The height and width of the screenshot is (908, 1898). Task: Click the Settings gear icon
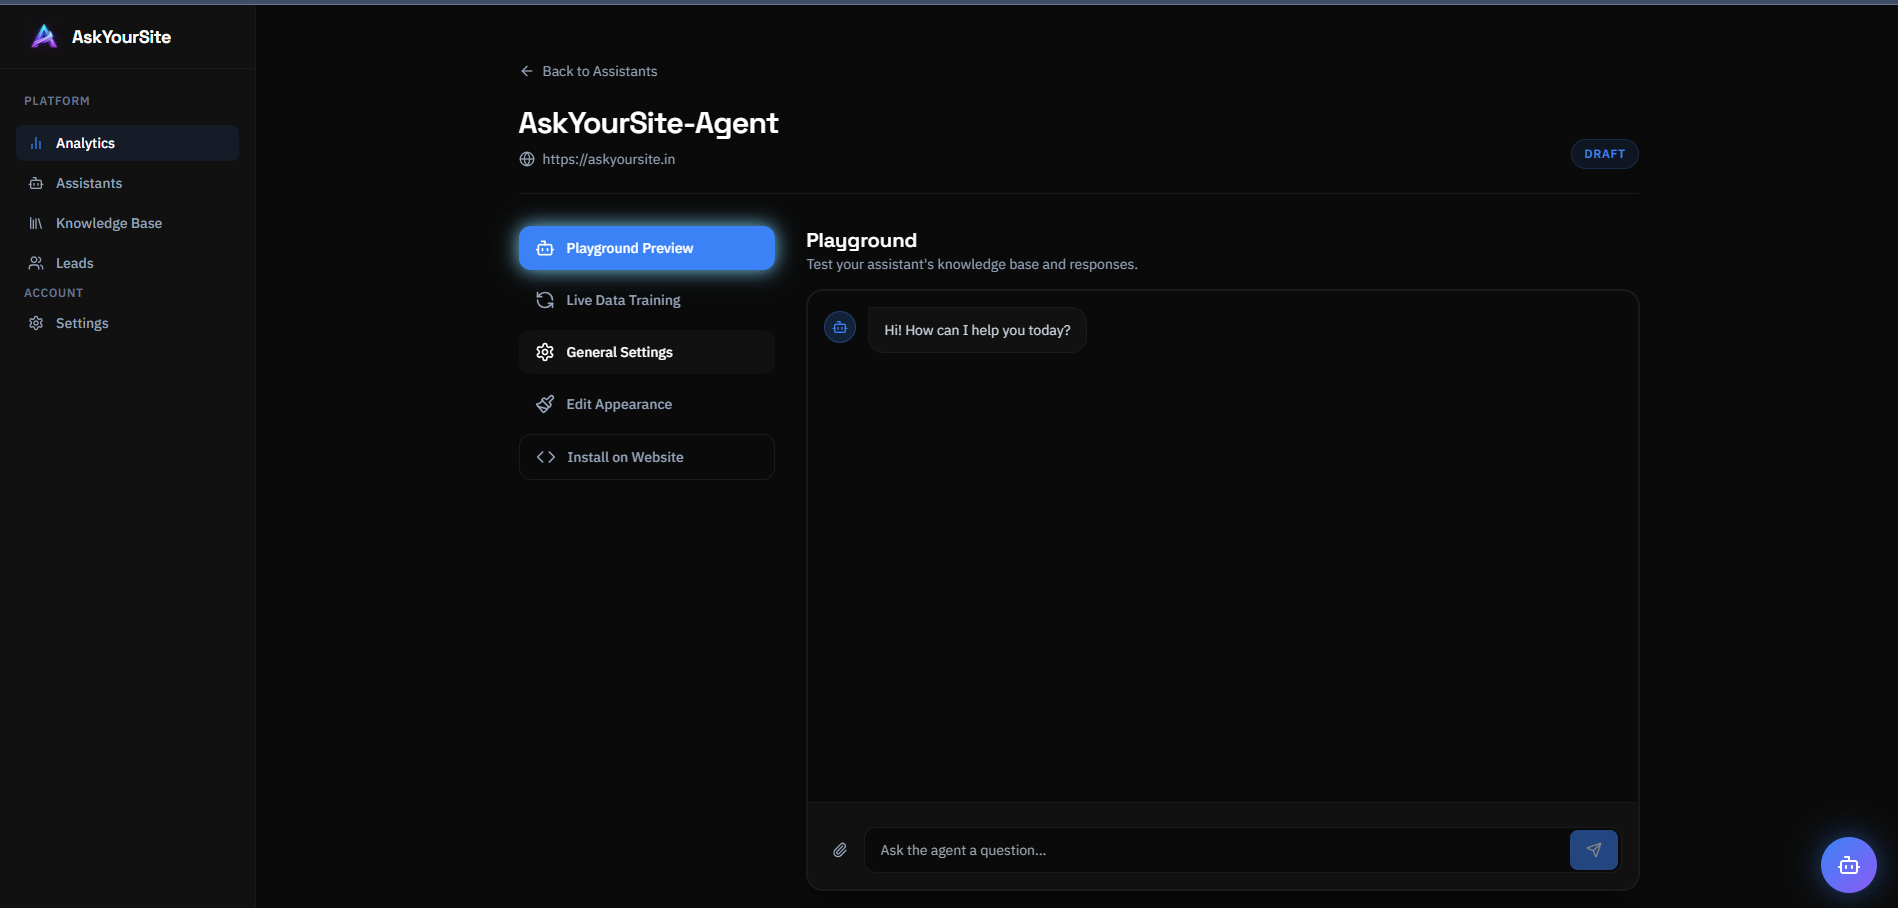pyautogui.click(x=36, y=322)
